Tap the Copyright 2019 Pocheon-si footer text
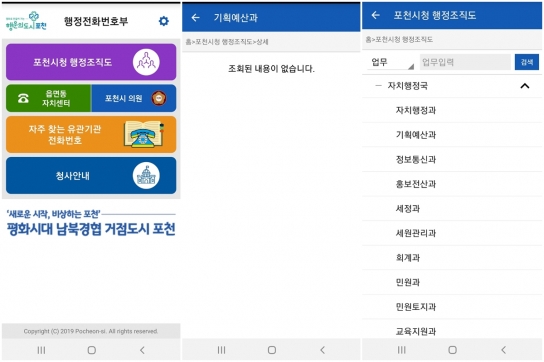Screen dimensions: 544x362 (x=91, y=331)
